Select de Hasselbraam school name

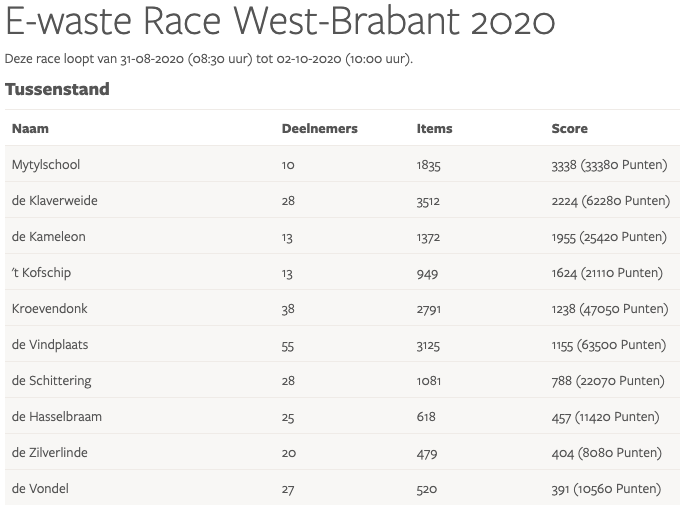pos(56,417)
